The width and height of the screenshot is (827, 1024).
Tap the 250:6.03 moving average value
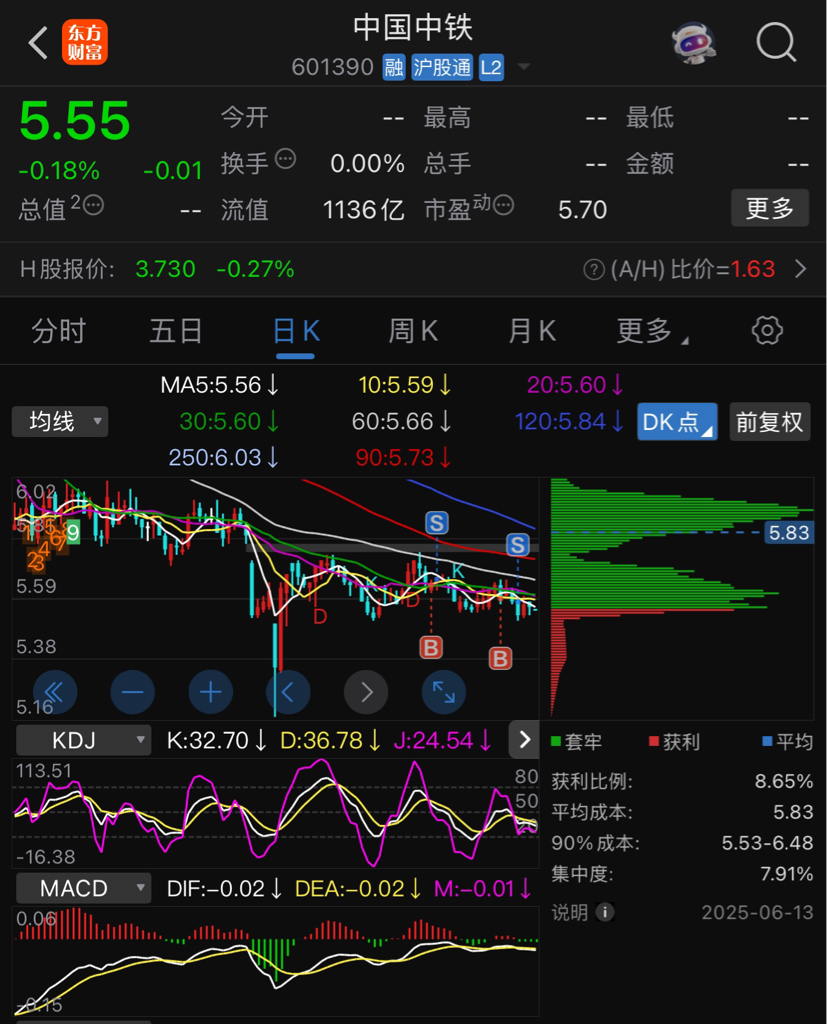pos(223,457)
